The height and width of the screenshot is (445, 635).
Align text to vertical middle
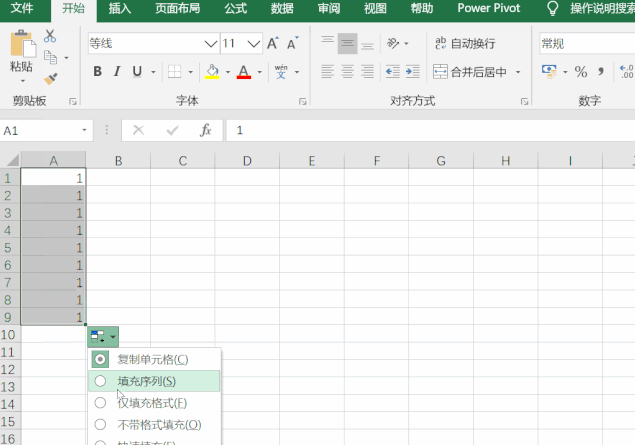(x=347, y=43)
